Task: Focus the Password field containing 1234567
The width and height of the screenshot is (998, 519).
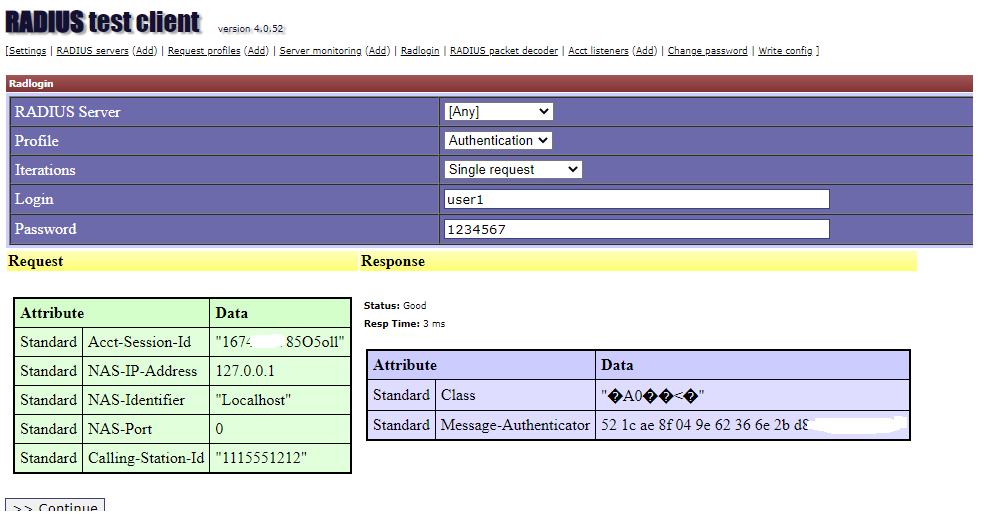Action: [636, 229]
